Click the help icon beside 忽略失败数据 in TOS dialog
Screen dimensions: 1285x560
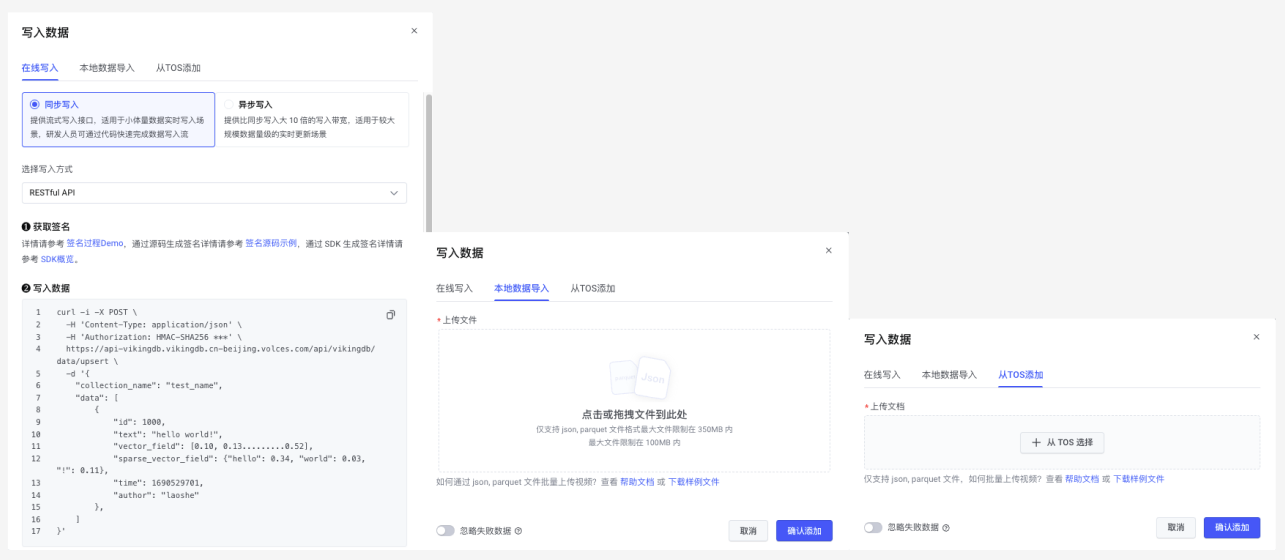click(x=946, y=527)
